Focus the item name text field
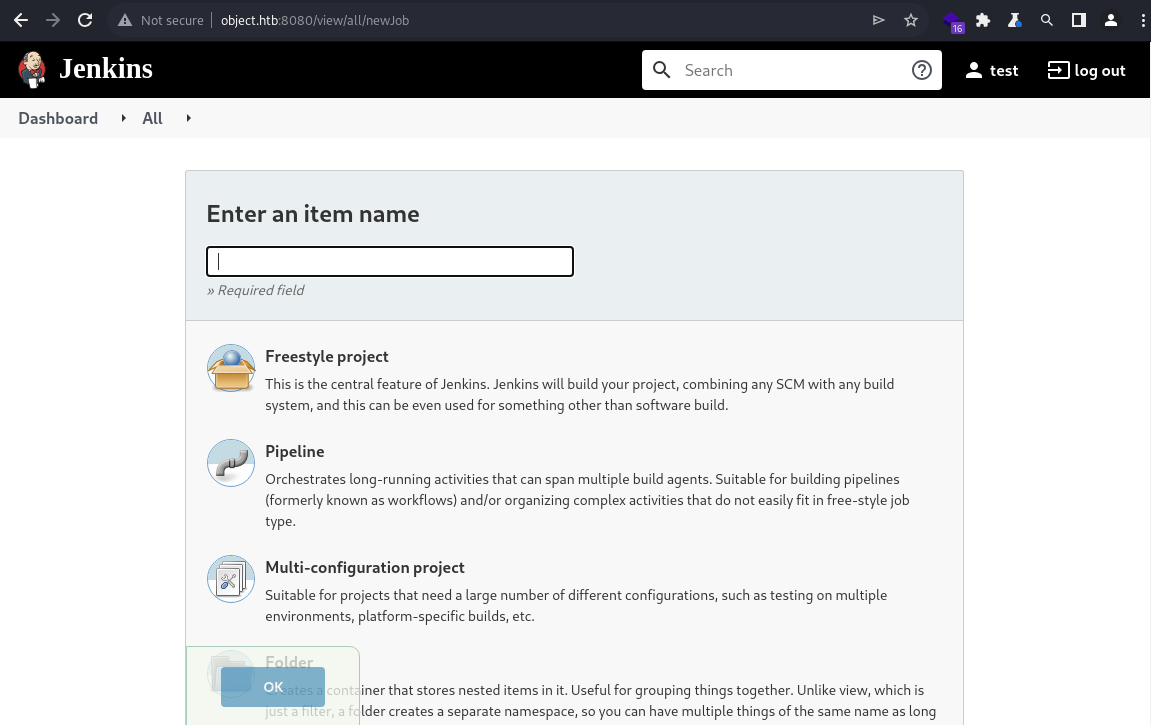Viewport: 1151px width, 725px height. click(x=390, y=261)
